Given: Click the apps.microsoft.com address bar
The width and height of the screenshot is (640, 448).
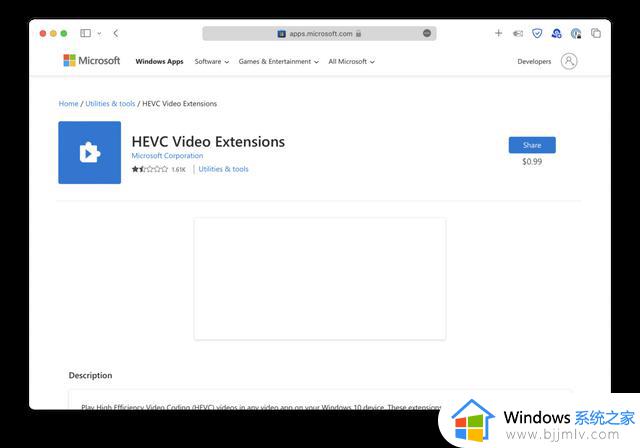Looking at the screenshot, I should [x=319, y=33].
